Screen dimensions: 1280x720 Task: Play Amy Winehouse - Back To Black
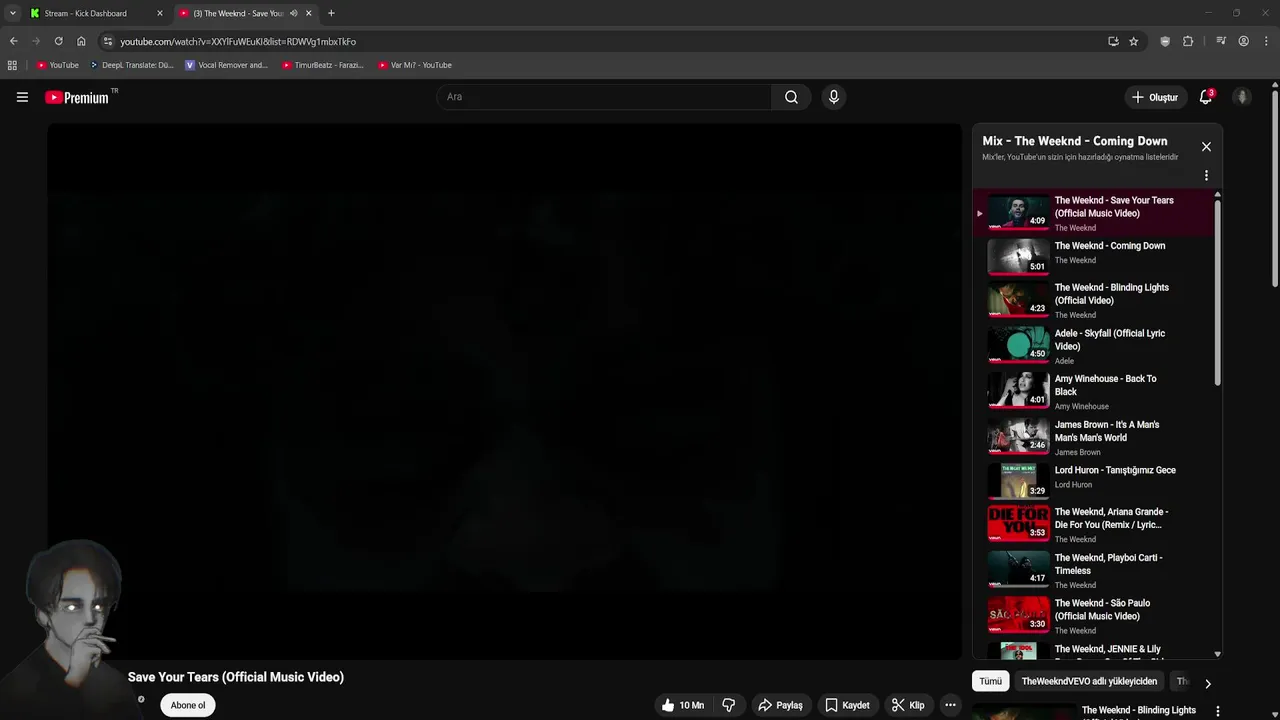[x=1094, y=392]
